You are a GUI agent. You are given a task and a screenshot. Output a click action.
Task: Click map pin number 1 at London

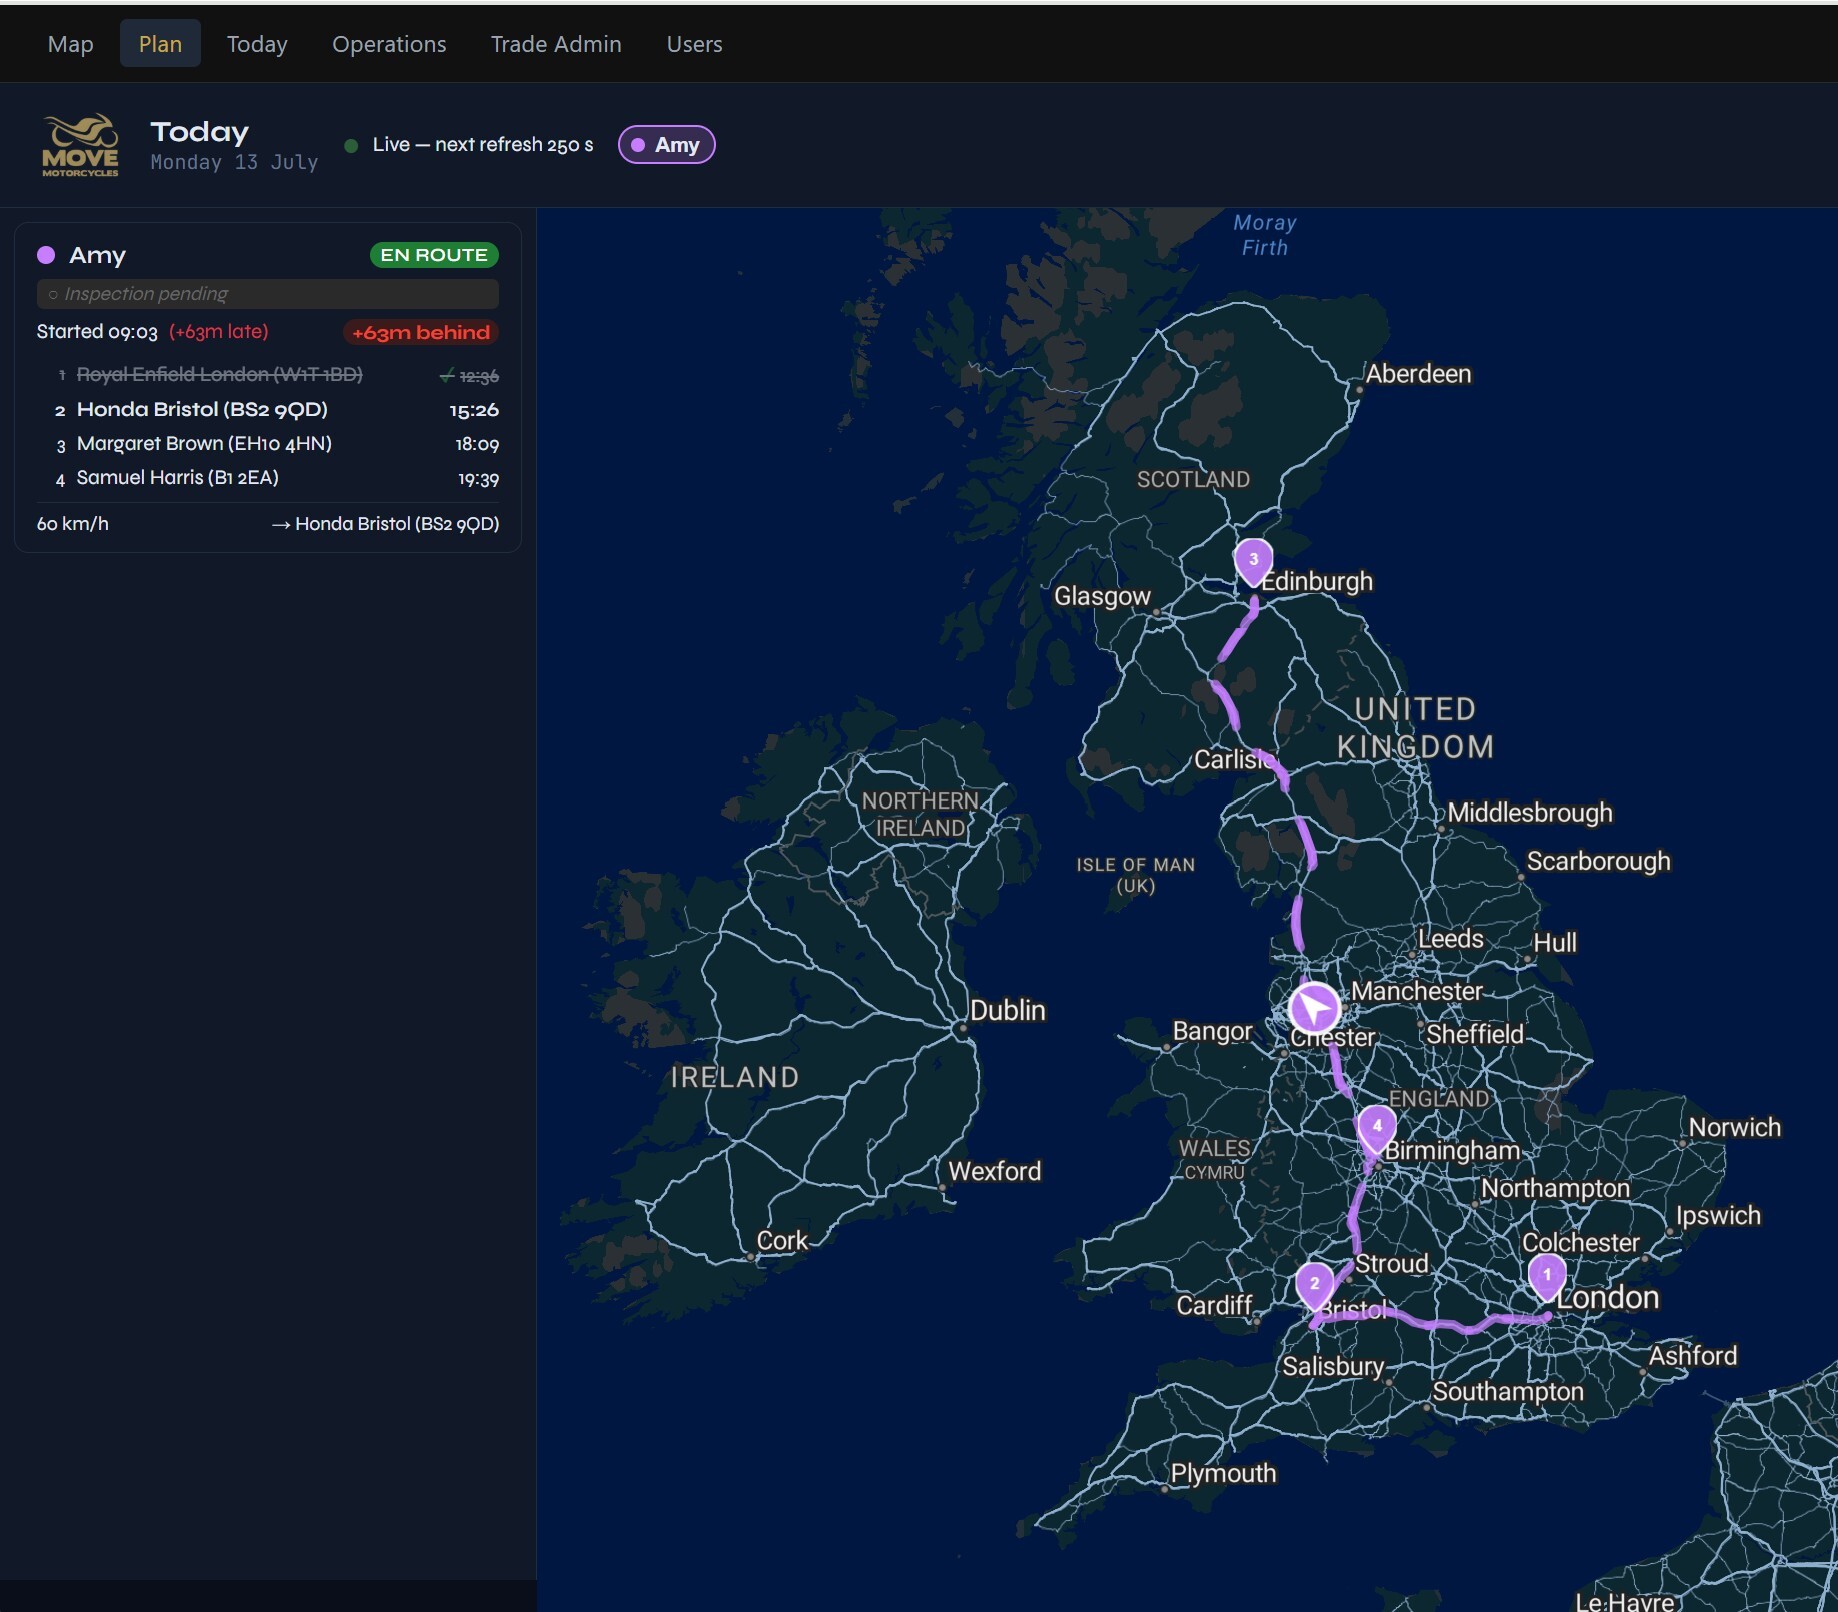pyautogui.click(x=1547, y=1278)
